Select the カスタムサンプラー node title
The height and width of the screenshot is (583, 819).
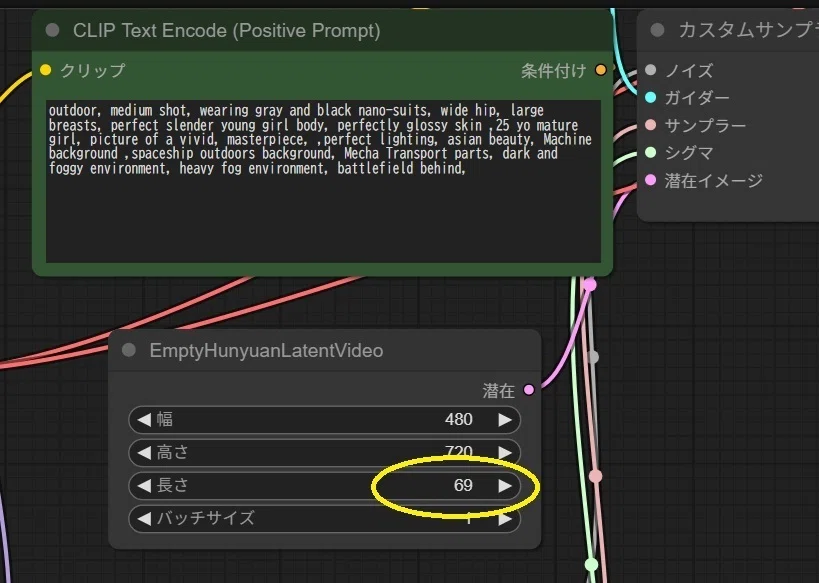[748, 30]
